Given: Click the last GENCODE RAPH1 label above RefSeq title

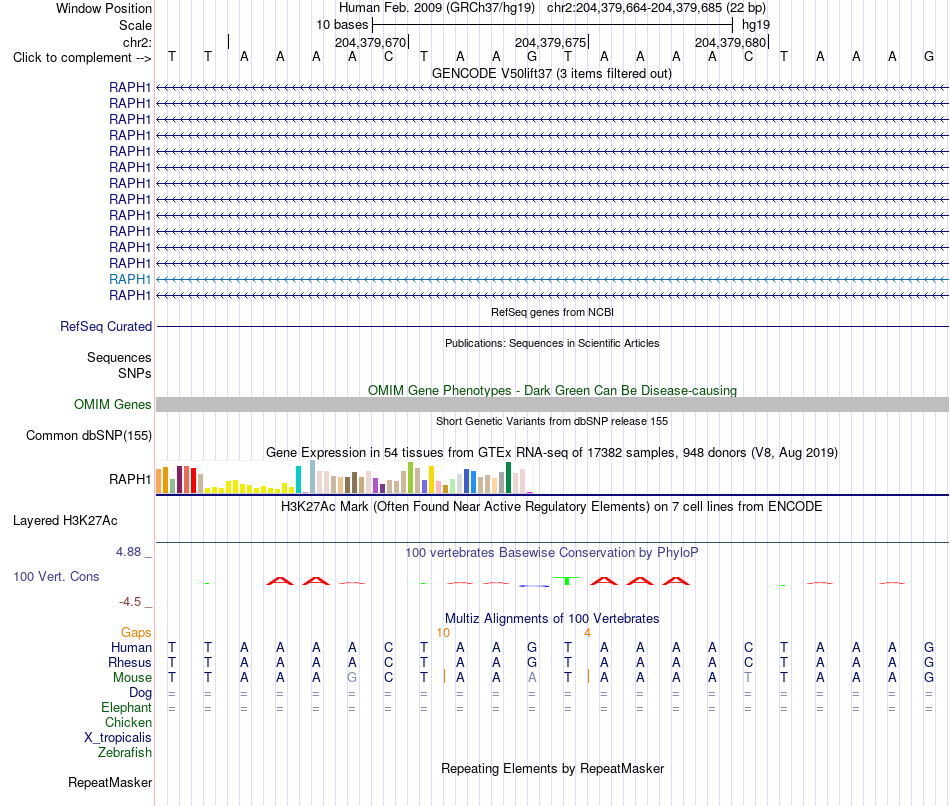Looking at the screenshot, I should point(130,295).
